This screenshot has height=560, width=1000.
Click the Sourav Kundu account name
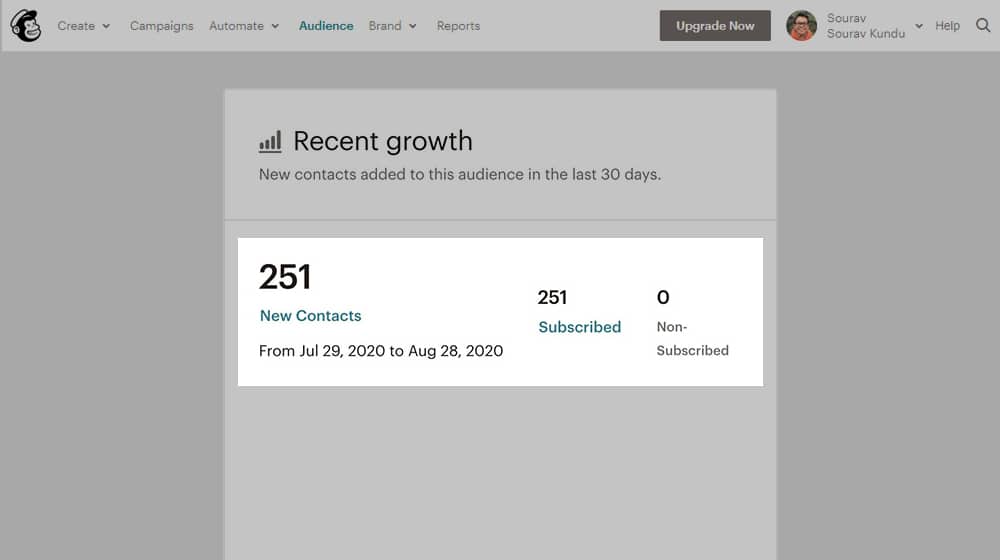865,34
